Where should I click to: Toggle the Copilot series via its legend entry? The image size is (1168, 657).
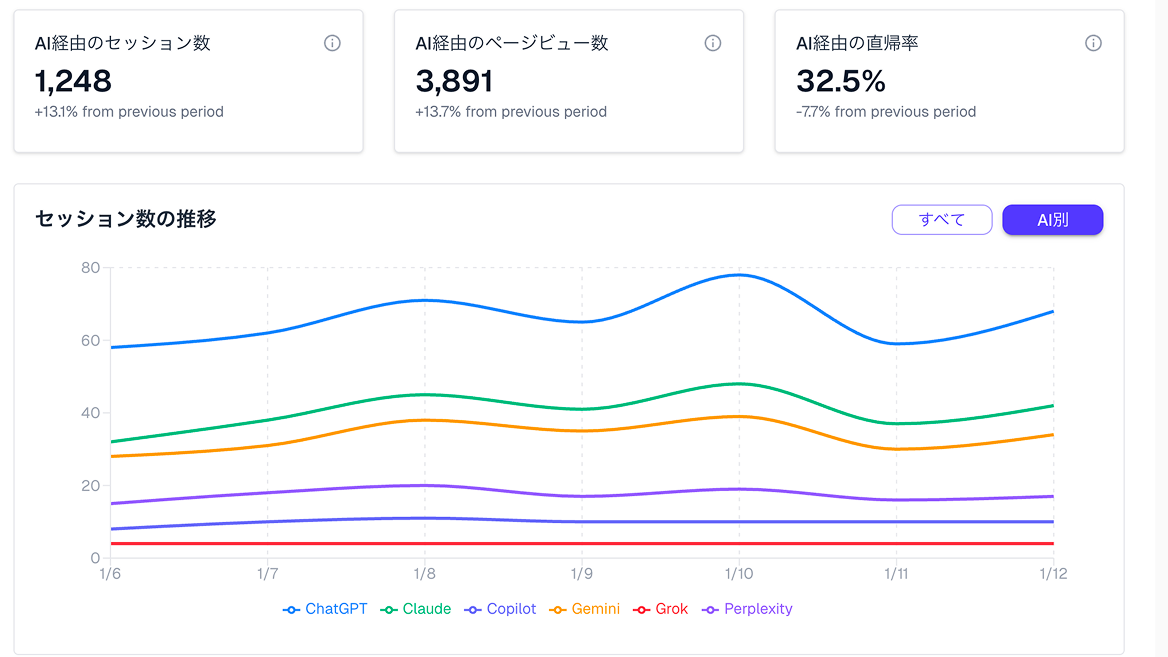tap(500, 608)
